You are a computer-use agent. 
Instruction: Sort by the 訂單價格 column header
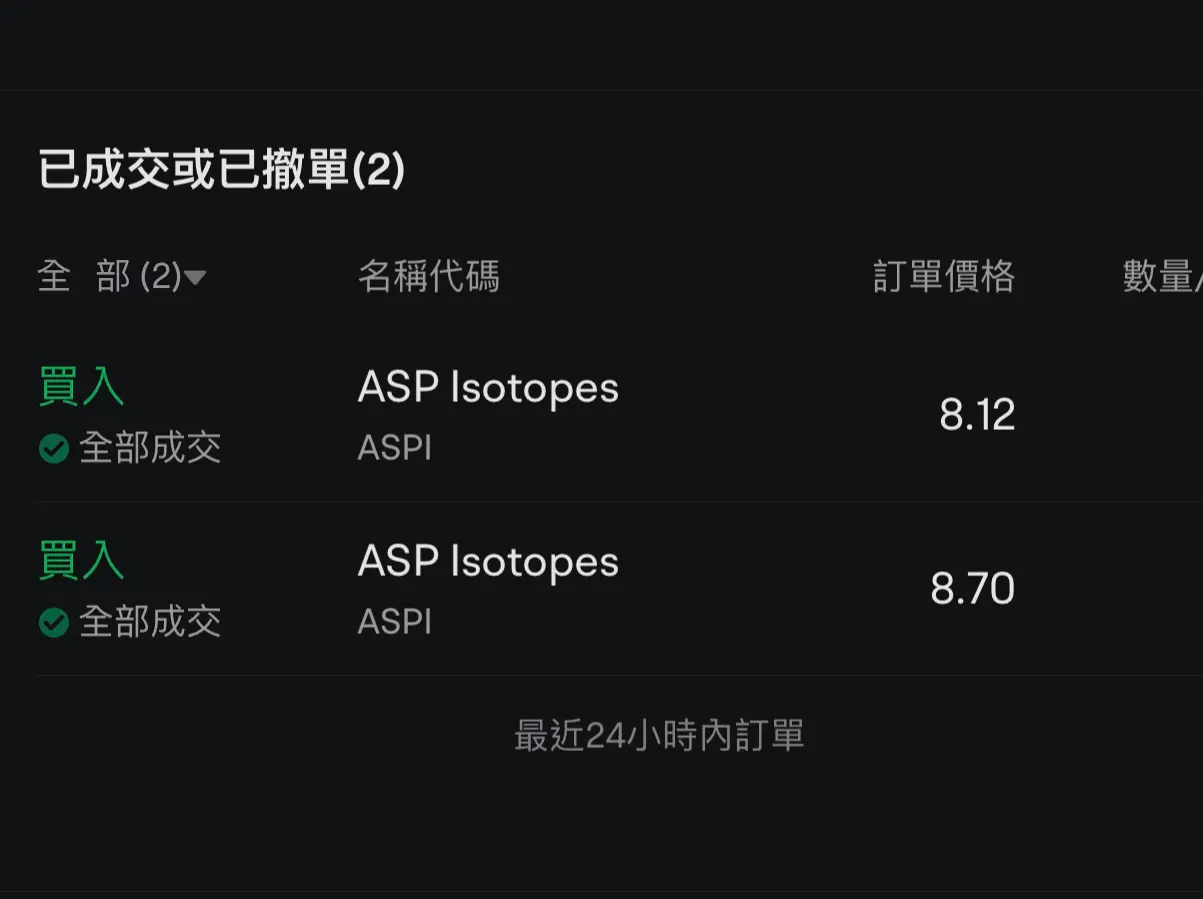coord(944,277)
